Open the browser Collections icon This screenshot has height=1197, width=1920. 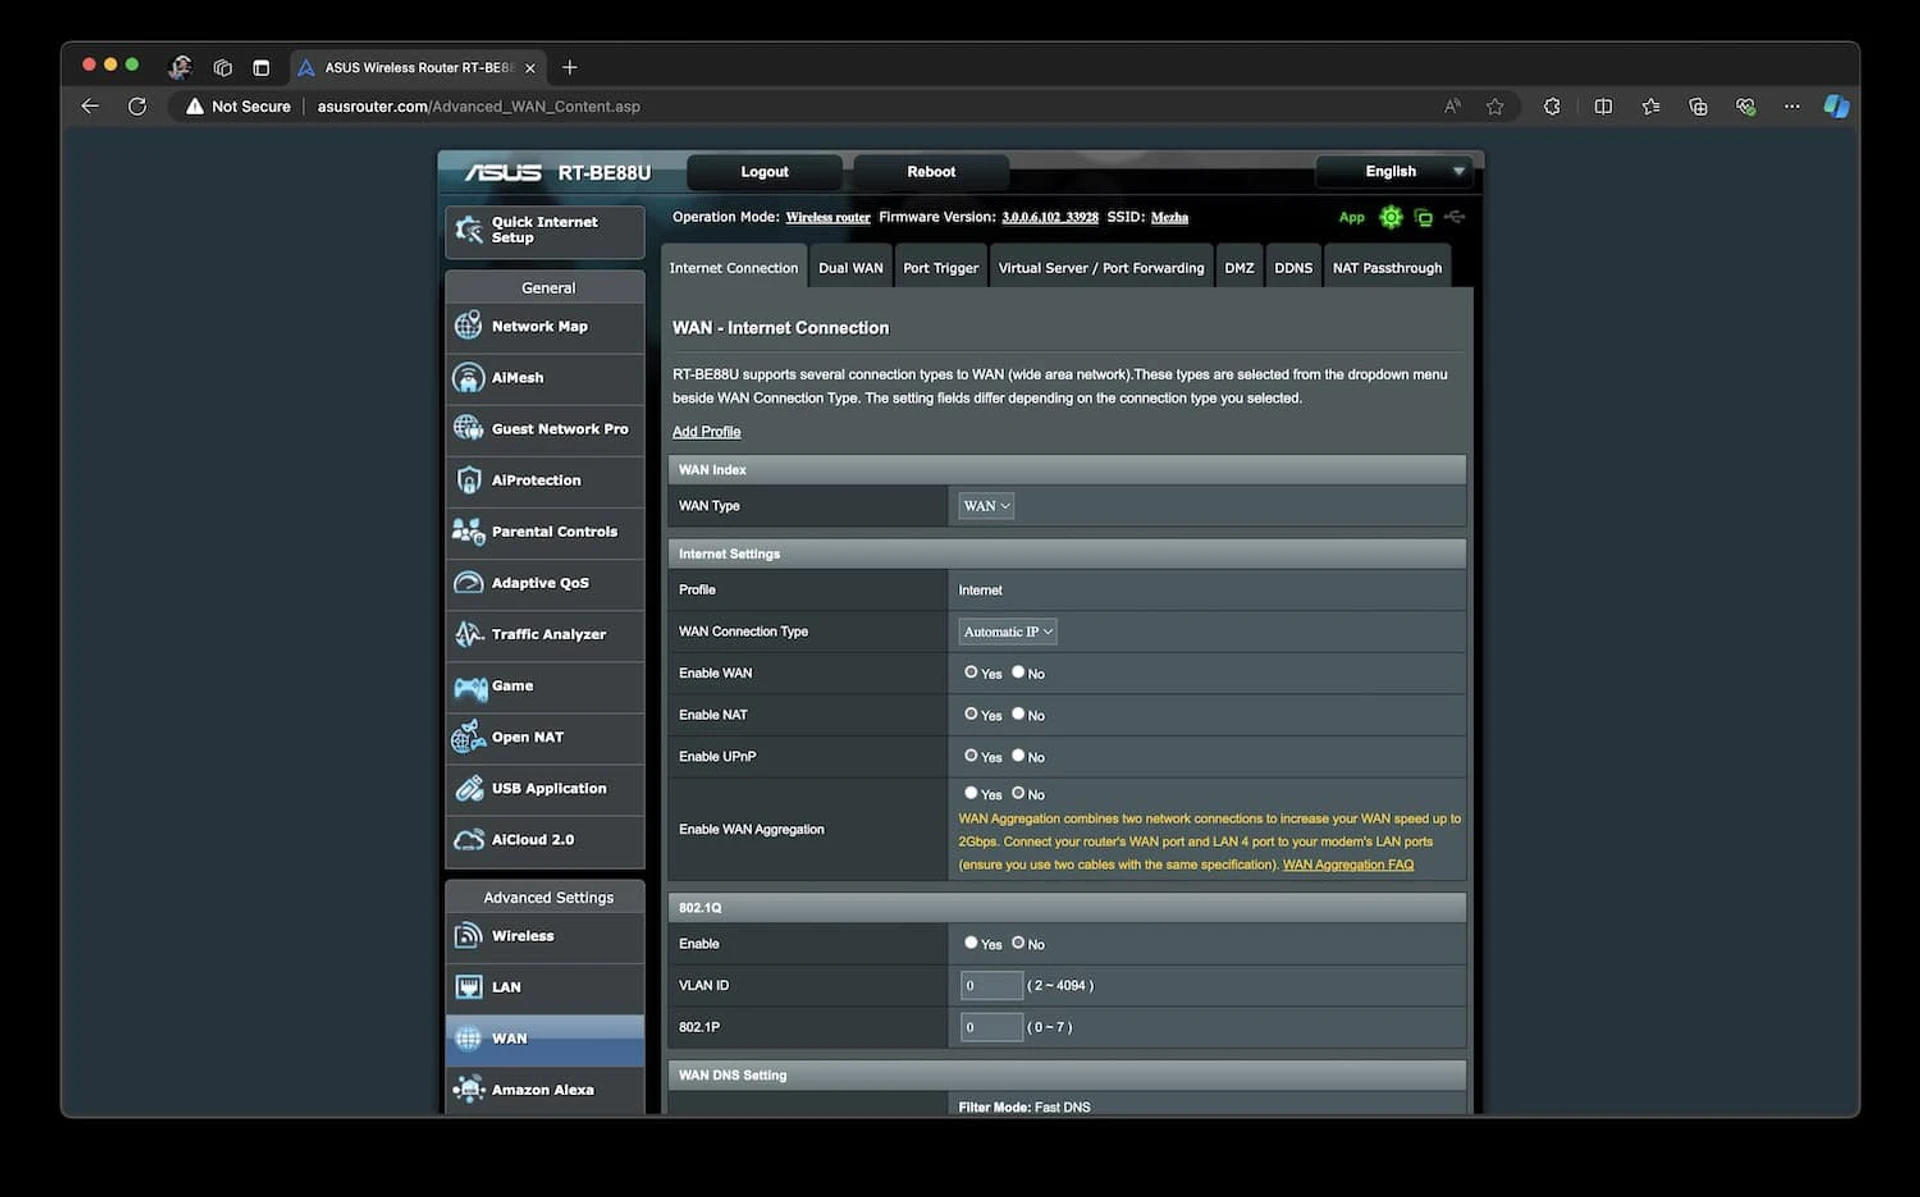tap(1698, 106)
